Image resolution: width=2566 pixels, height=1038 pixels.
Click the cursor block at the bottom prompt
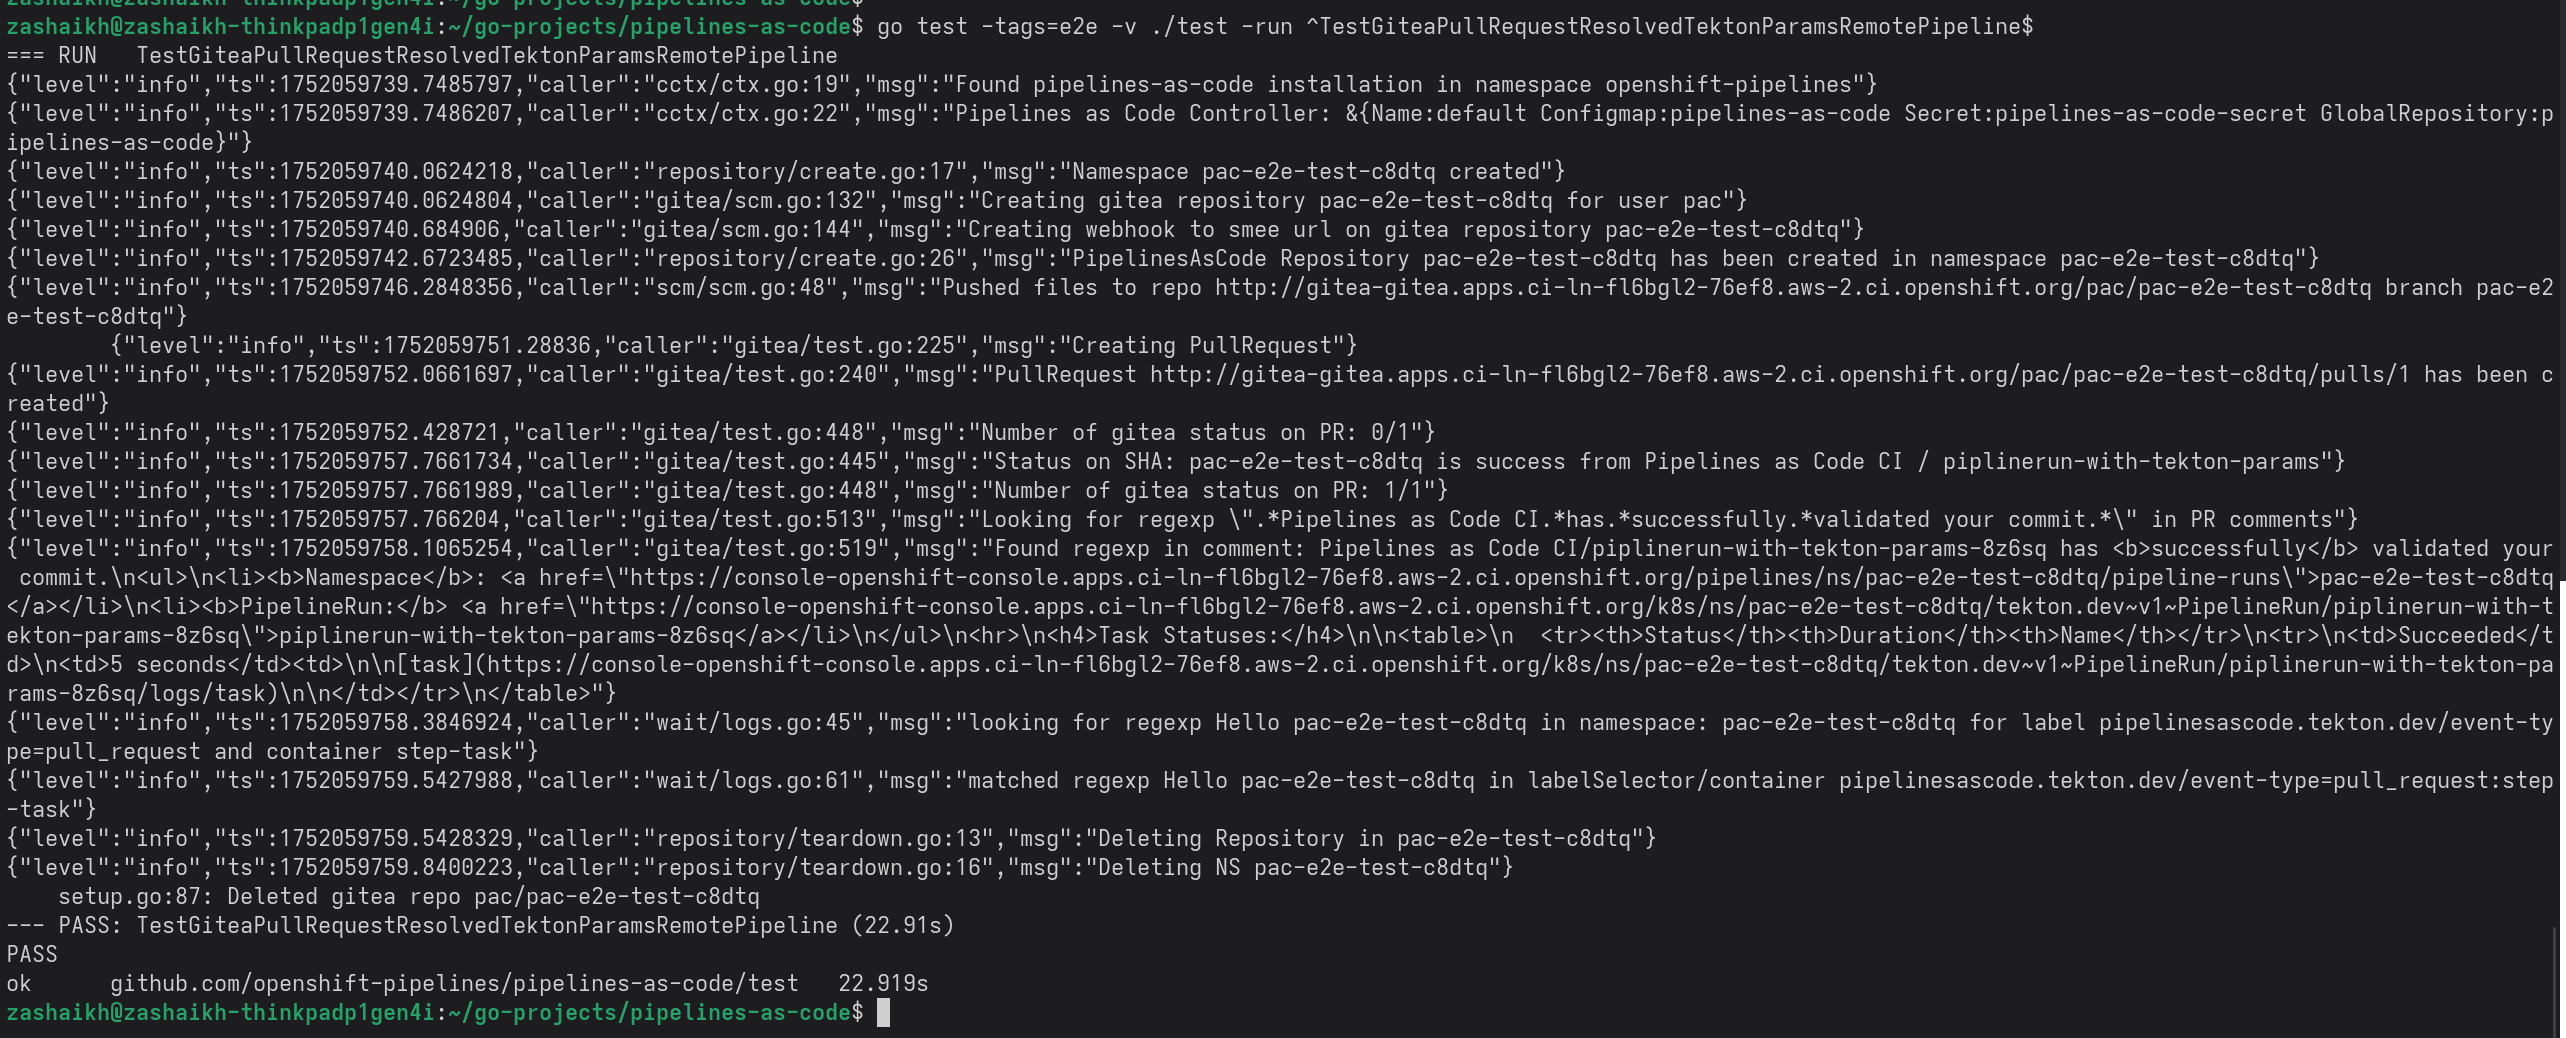click(883, 1012)
